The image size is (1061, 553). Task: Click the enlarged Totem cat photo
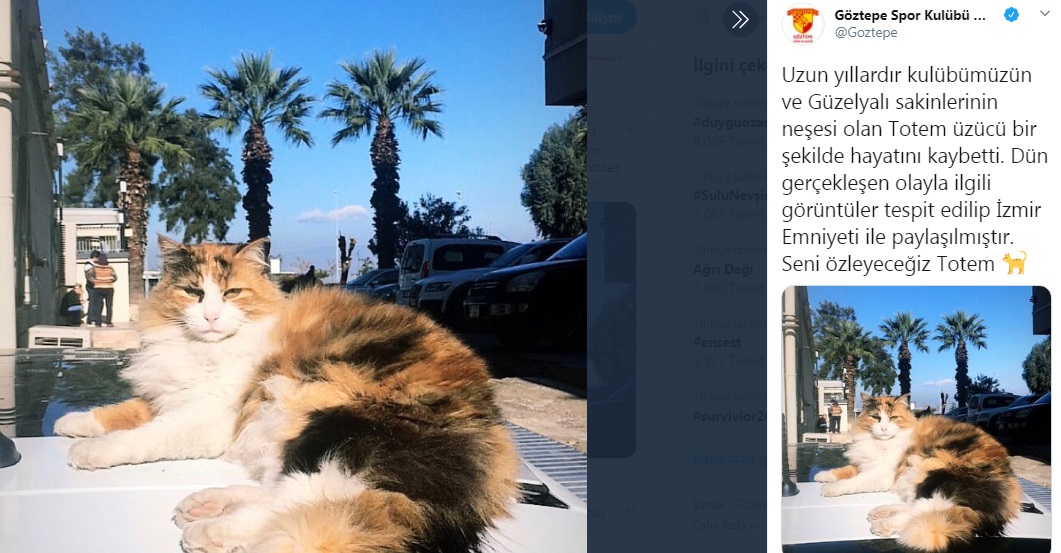(x=293, y=276)
